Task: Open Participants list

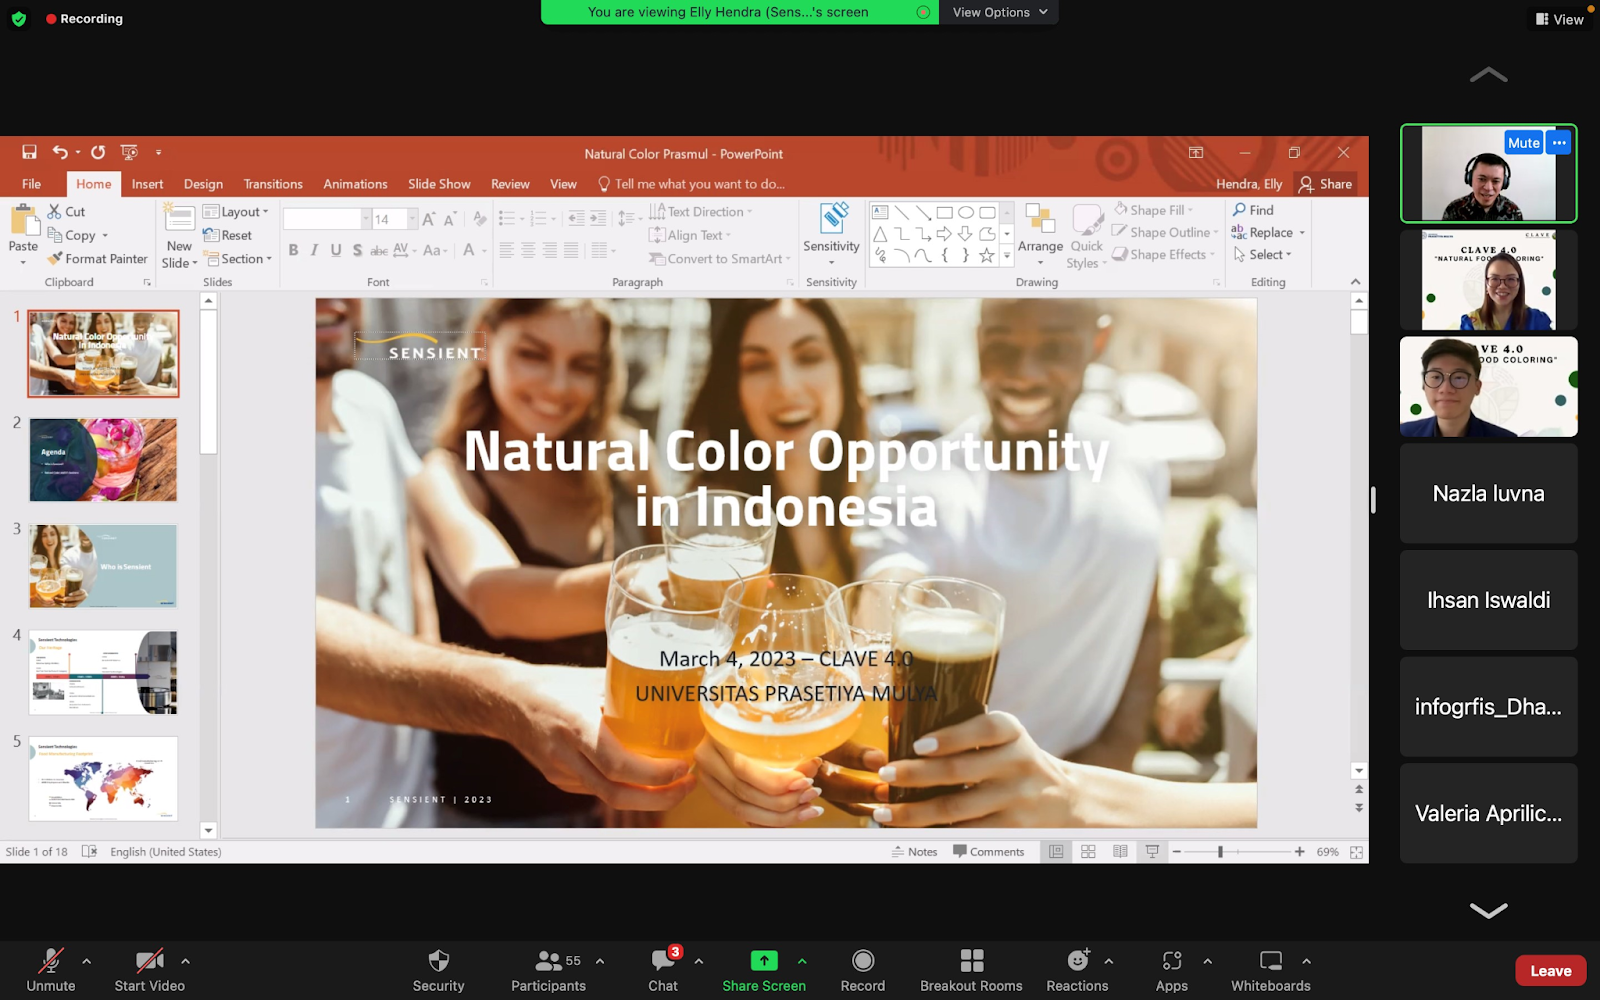Action: point(548,961)
